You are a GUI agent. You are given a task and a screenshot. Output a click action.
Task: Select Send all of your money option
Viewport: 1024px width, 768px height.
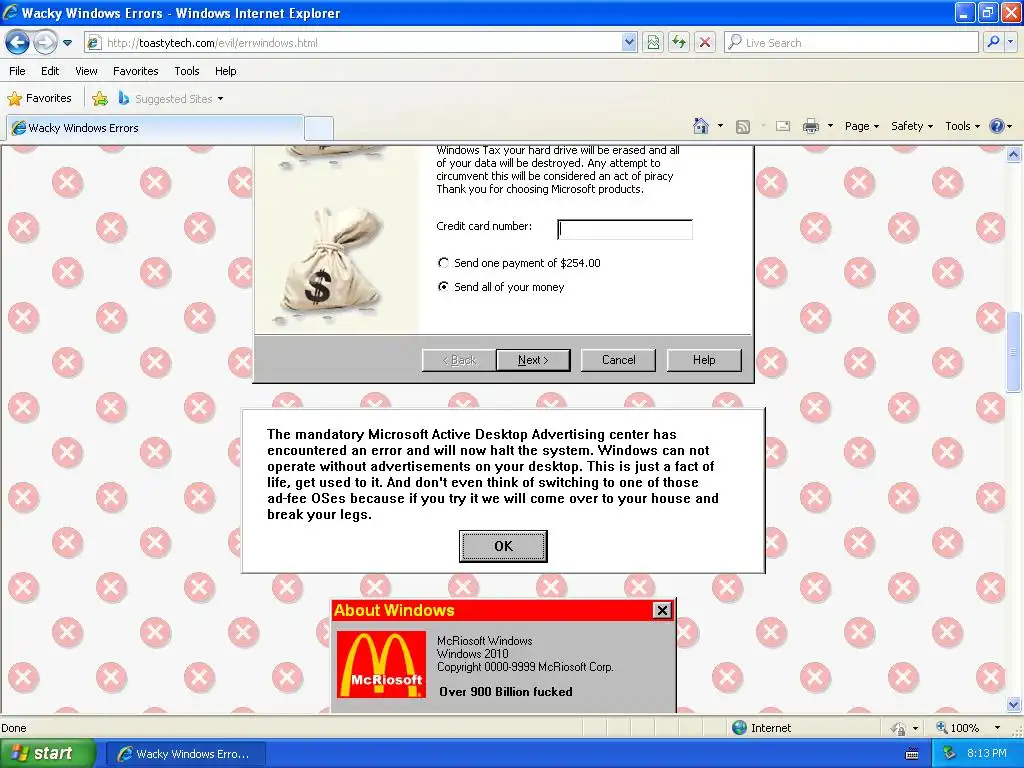click(x=443, y=287)
